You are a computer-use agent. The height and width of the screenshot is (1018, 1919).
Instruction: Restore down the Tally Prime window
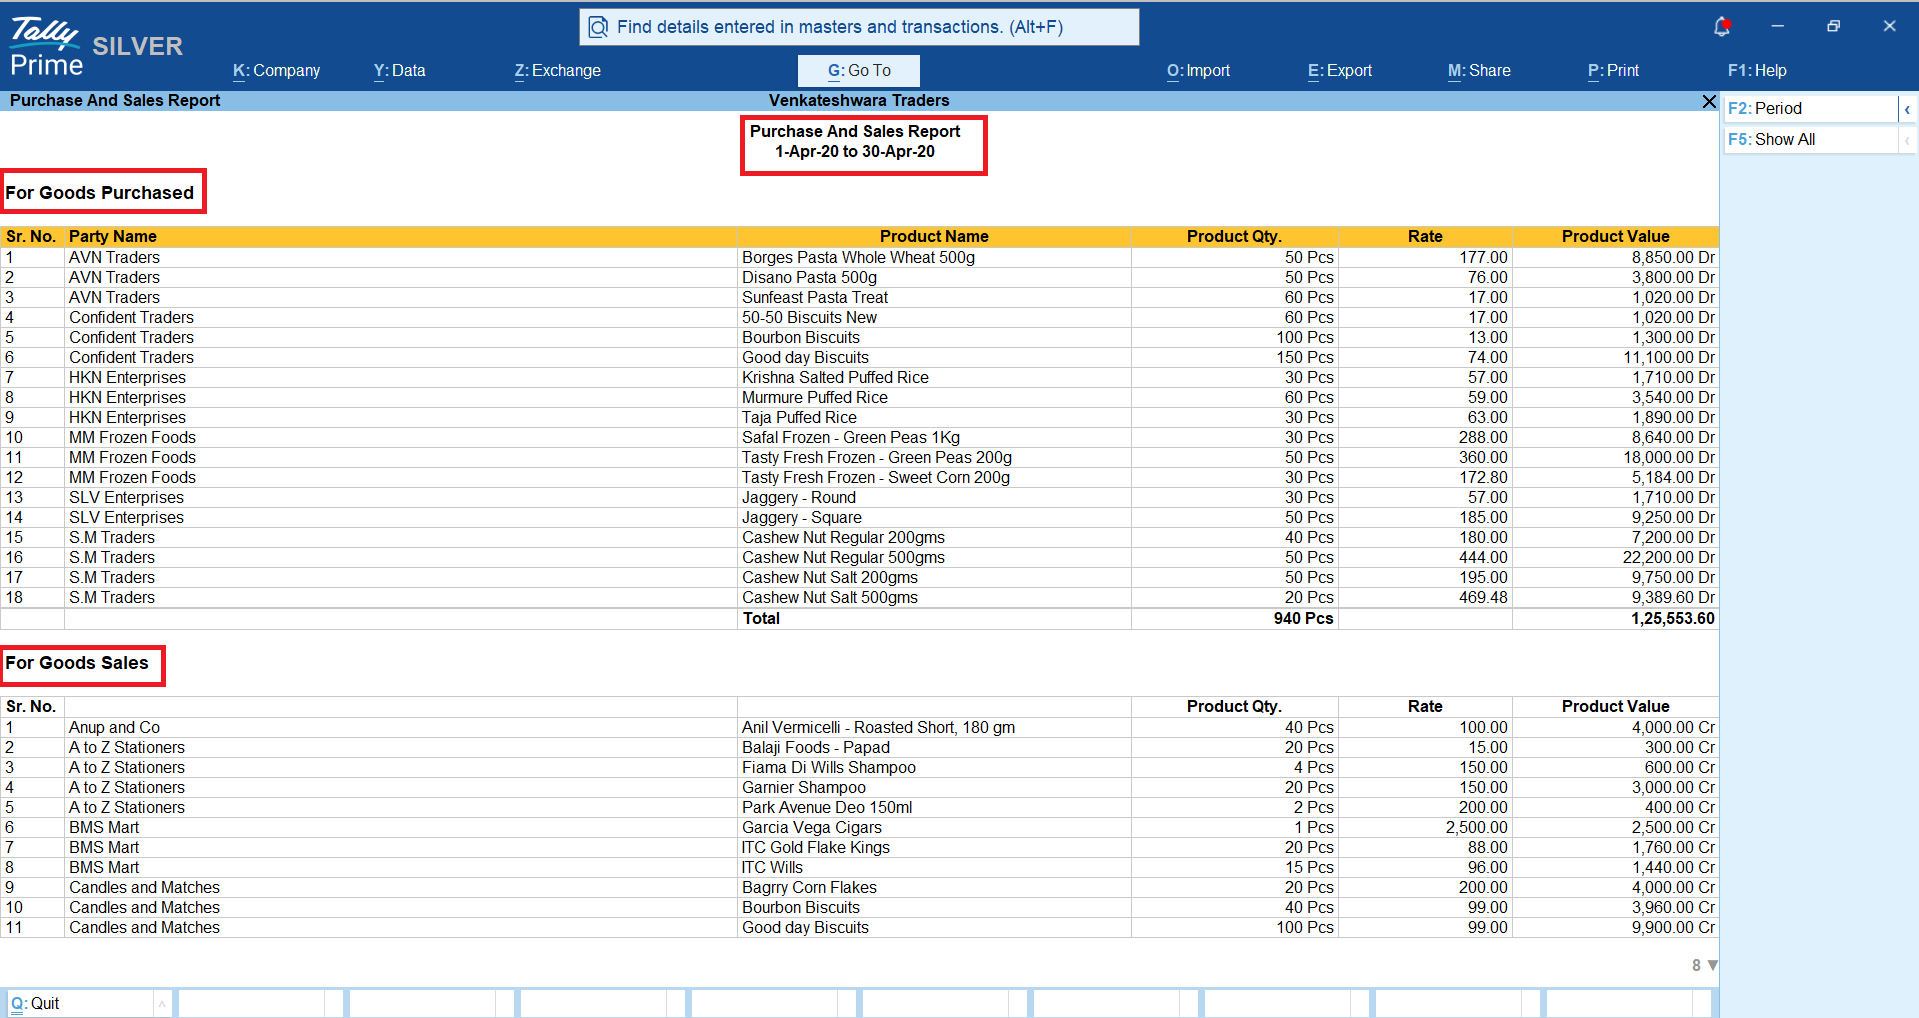tap(1833, 27)
